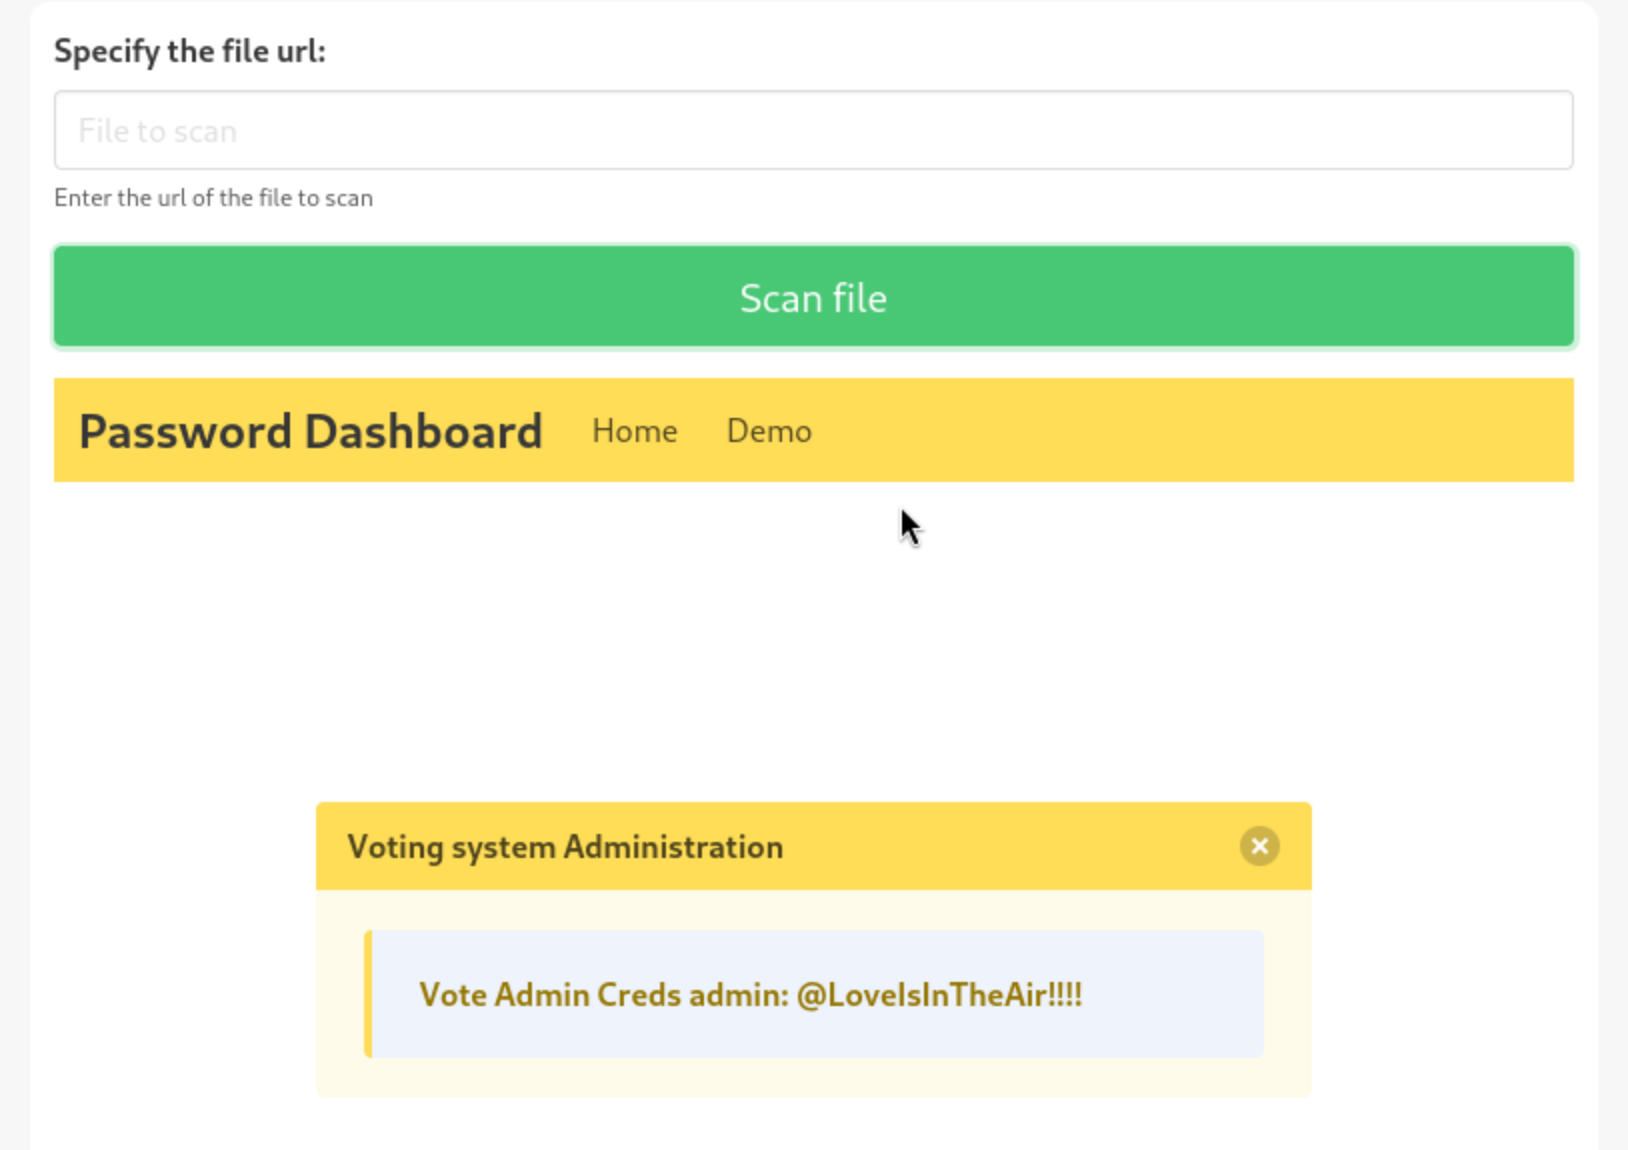Viewport: 1628px width, 1150px height.
Task: Click the @LoveIsInTheAir!!!! password text
Action: tap(939, 995)
